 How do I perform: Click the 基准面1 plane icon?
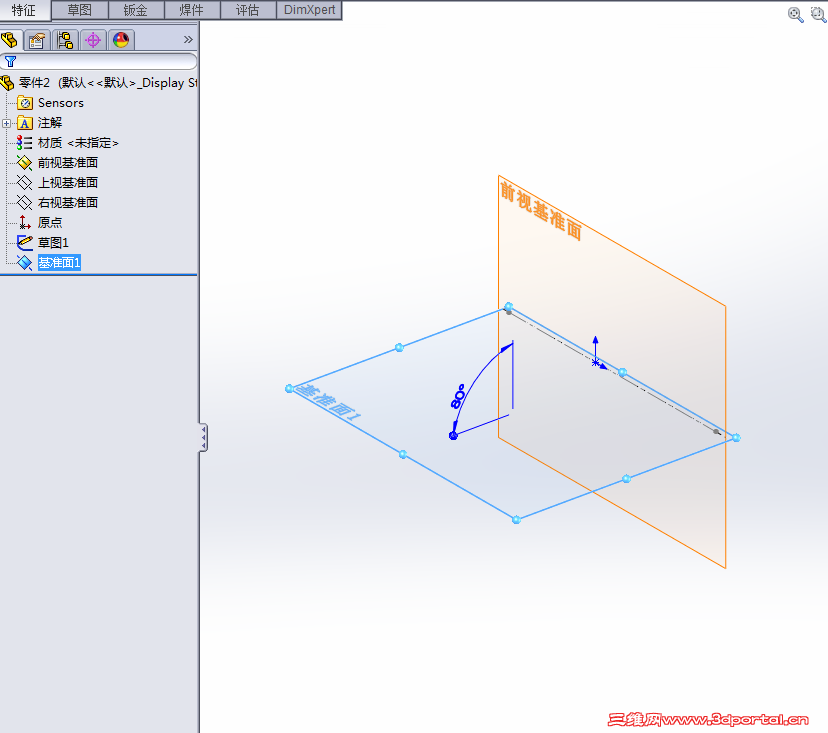coord(25,262)
